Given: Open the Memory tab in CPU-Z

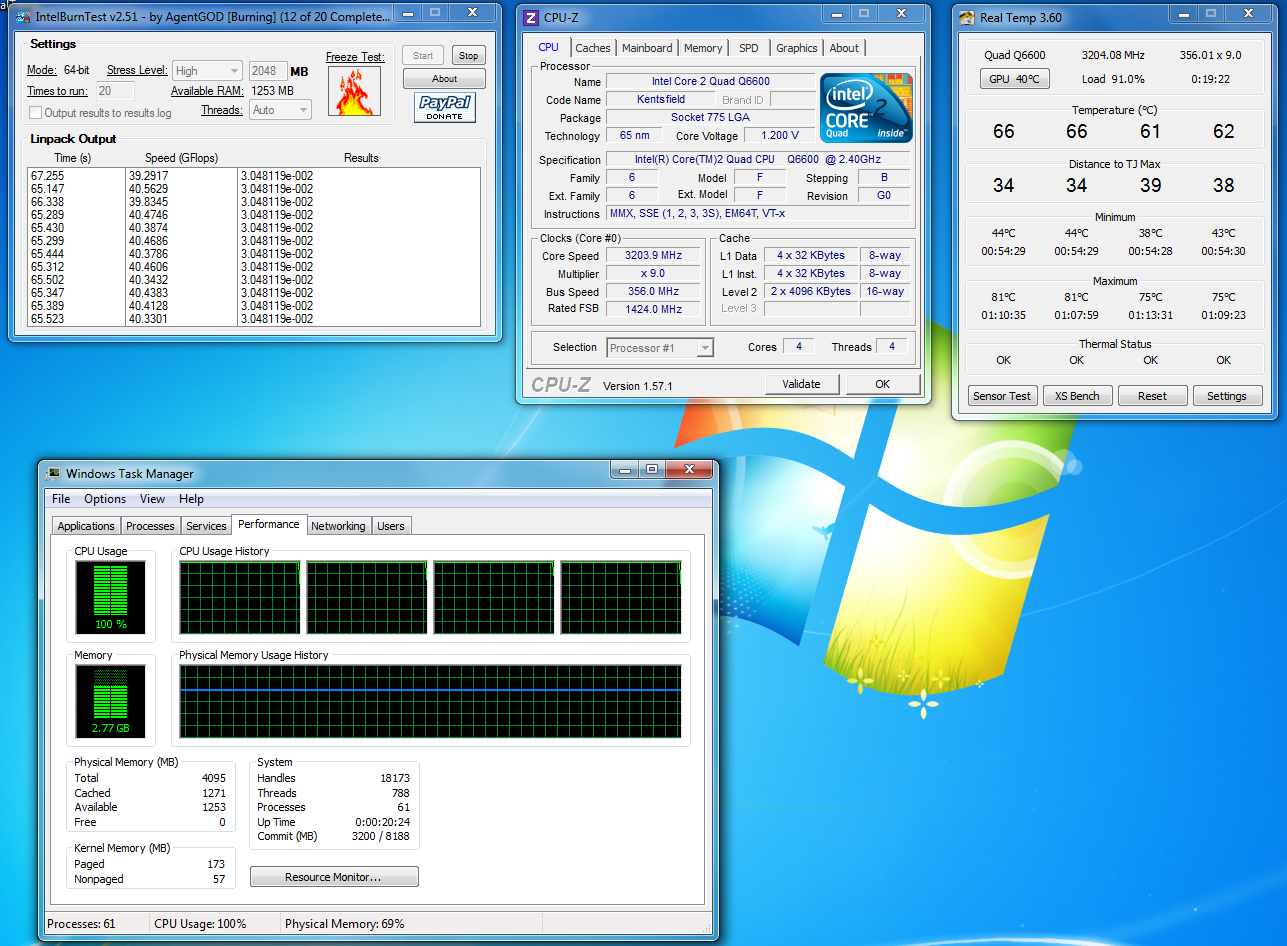Looking at the screenshot, I should pos(703,48).
